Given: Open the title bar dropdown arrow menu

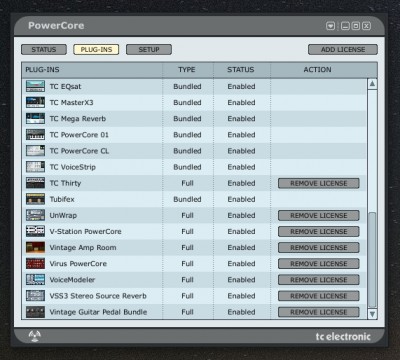Looking at the screenshot, I should coord(330,26).
